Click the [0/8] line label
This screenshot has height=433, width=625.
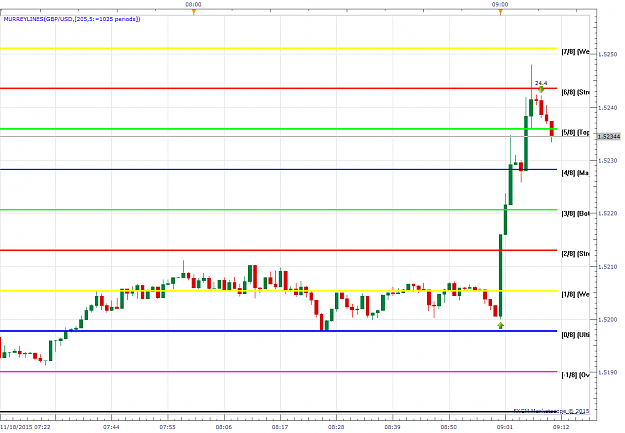pyautogui.click(x=575, y=335)
